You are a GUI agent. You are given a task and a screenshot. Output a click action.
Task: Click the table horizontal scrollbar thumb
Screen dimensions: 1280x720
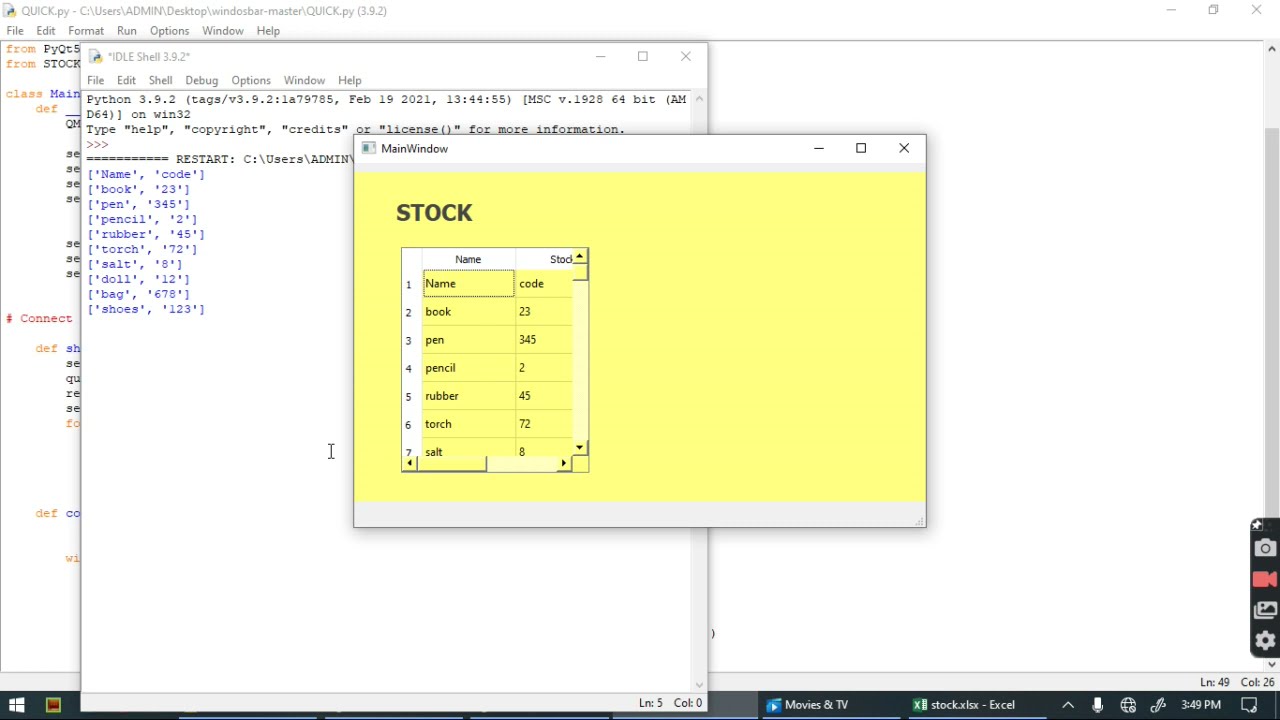point(451,464)
